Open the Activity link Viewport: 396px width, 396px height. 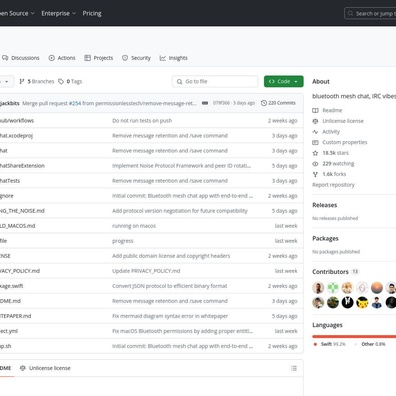point(331,132)
